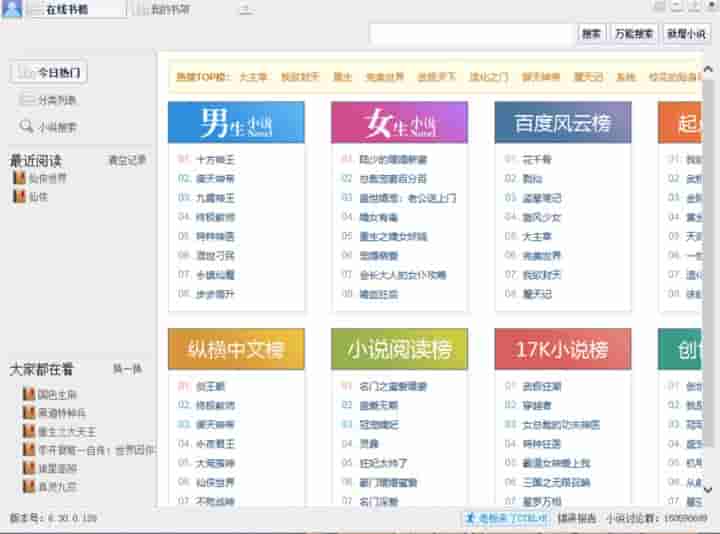The height and width of the screenshot is (534, 720).
Task: Click 清空记录 next to 最近阅读
Action: tap(127, 160)
